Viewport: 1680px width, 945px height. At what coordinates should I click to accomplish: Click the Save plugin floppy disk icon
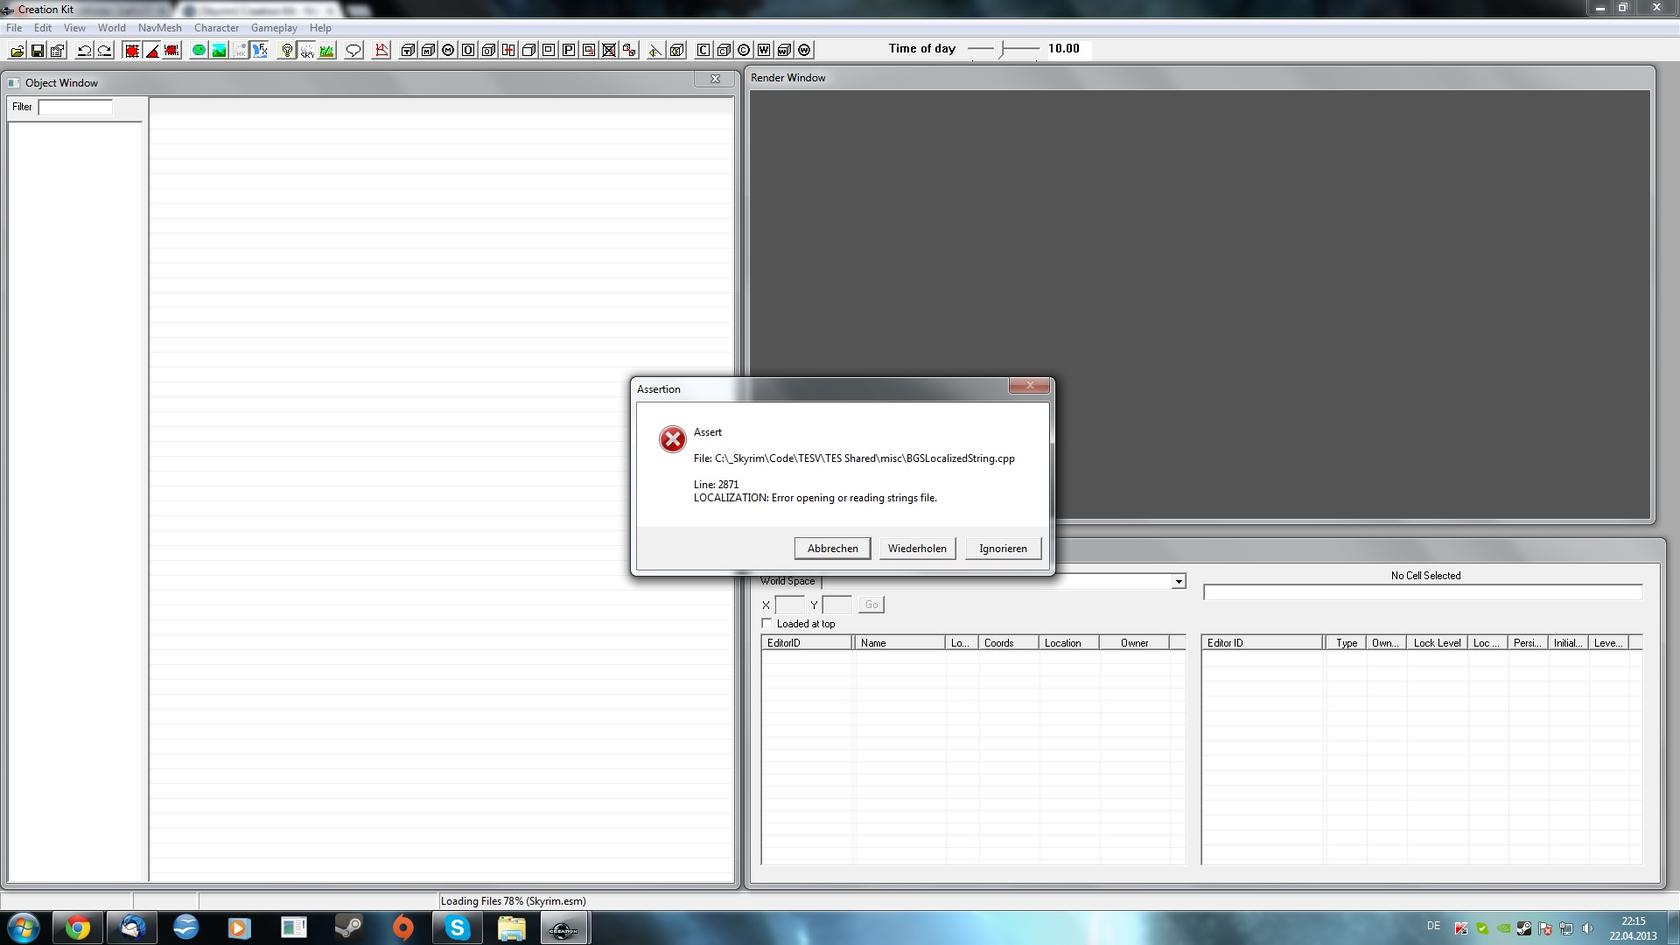37,50
